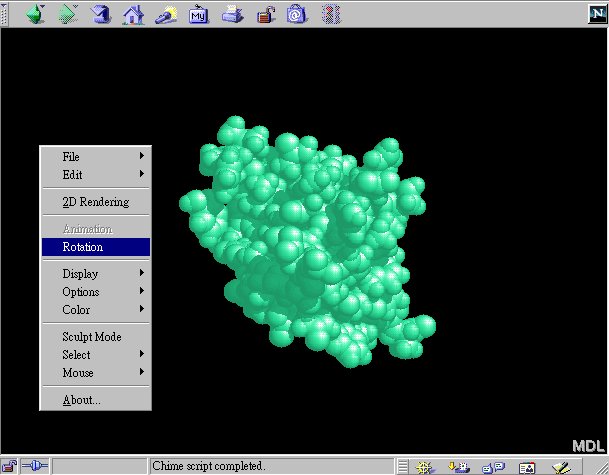Open the Inbox mail icon in the component bar
The width and height of the screenshot is (609, 475).
coord(459,467)
